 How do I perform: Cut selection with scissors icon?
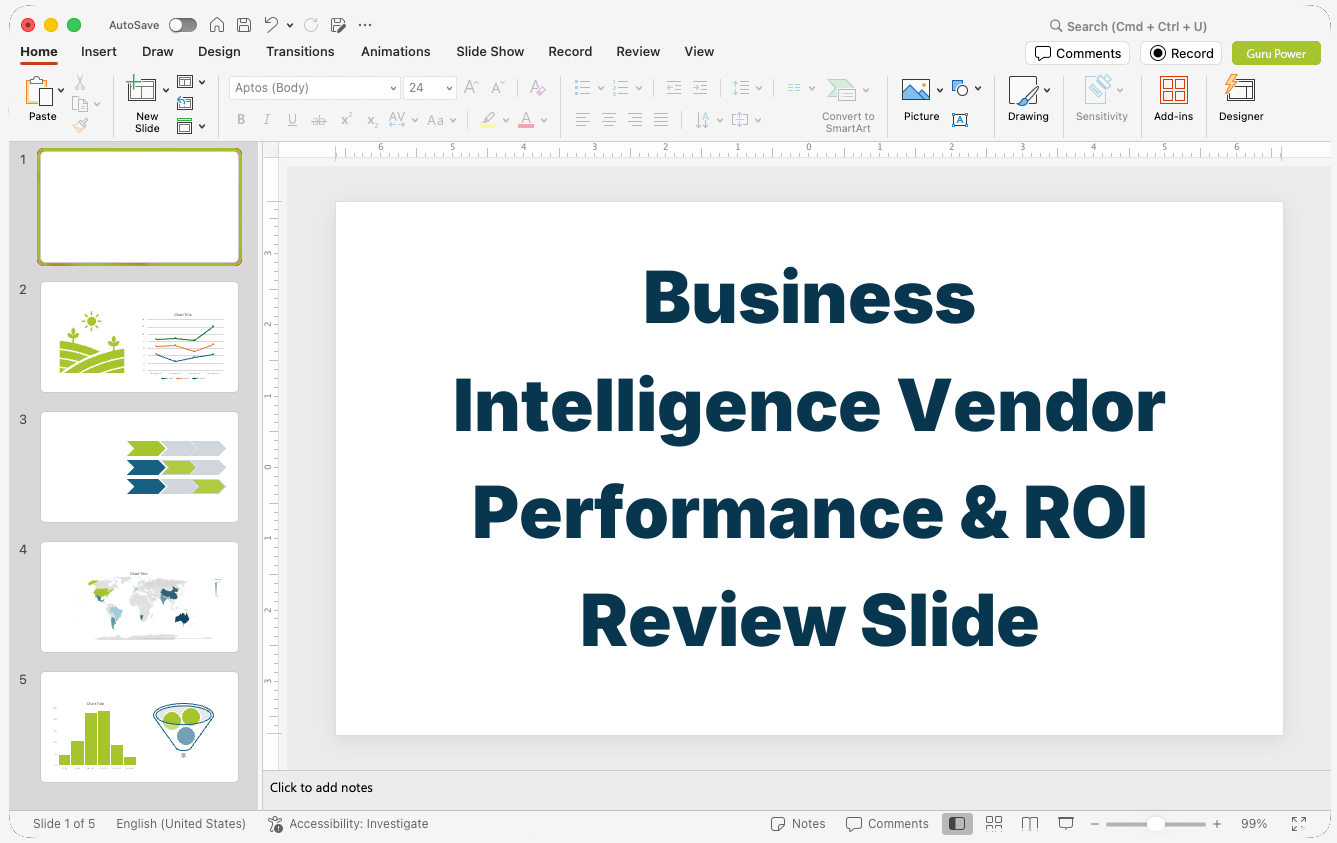pyautogui.click(x=80, y=83)
